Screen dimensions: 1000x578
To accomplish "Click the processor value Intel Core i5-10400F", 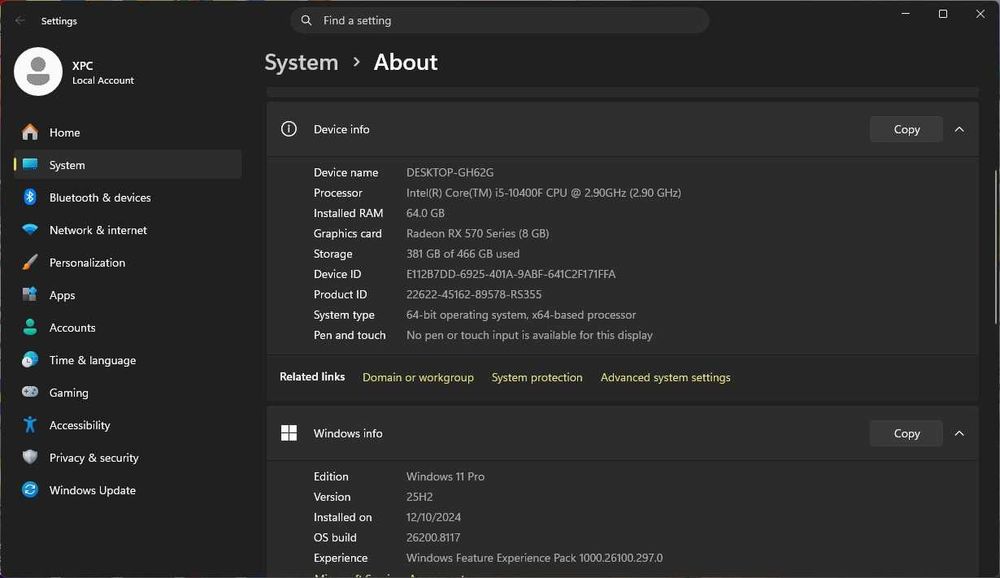I will pos(543,193).
